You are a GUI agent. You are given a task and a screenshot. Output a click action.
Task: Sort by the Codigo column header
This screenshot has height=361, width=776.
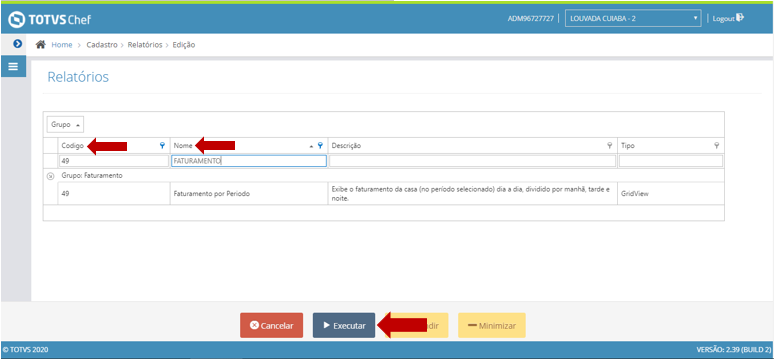coord(73,146)
